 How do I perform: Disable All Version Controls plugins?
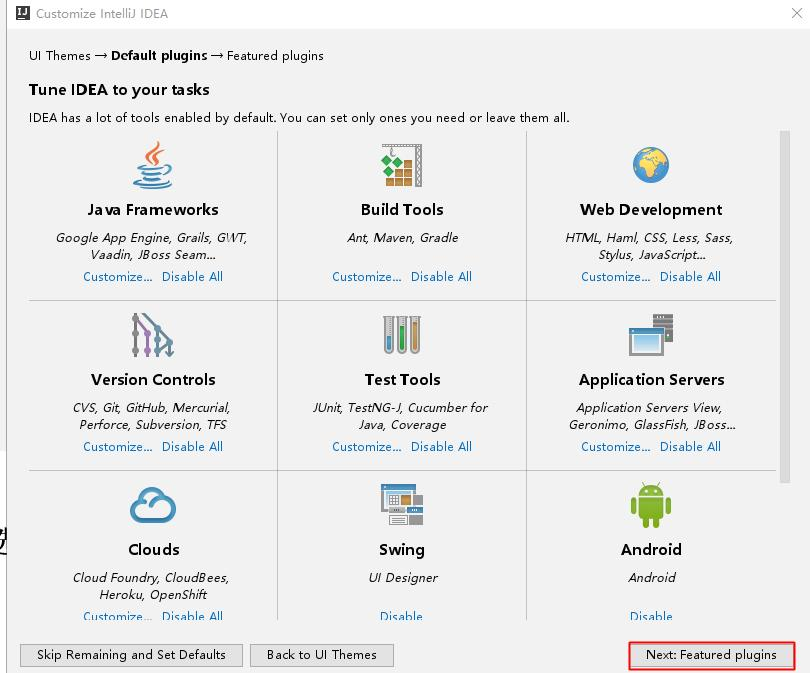[x=192, y=447]
